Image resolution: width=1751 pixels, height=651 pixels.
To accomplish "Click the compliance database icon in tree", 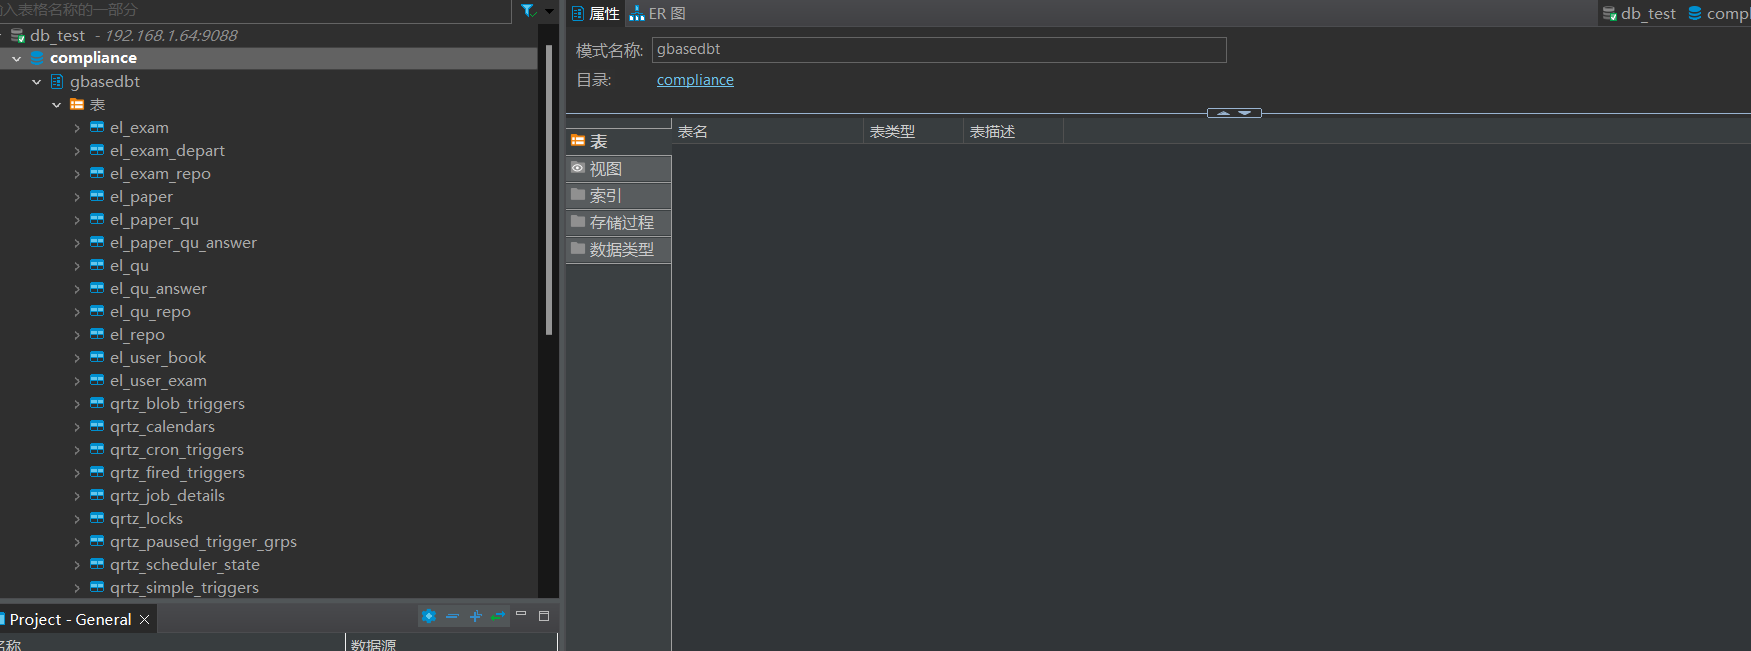I will [x=38, y=58].
